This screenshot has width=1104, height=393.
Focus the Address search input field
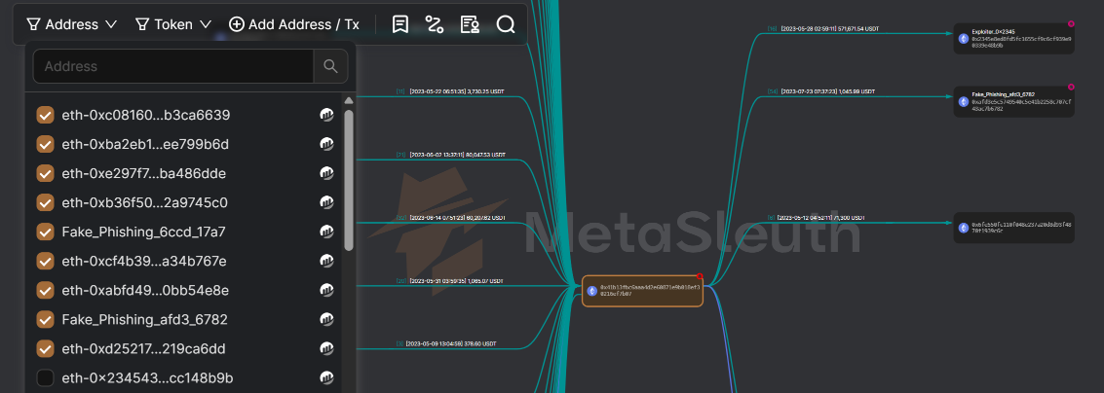[x=173, y=66]
